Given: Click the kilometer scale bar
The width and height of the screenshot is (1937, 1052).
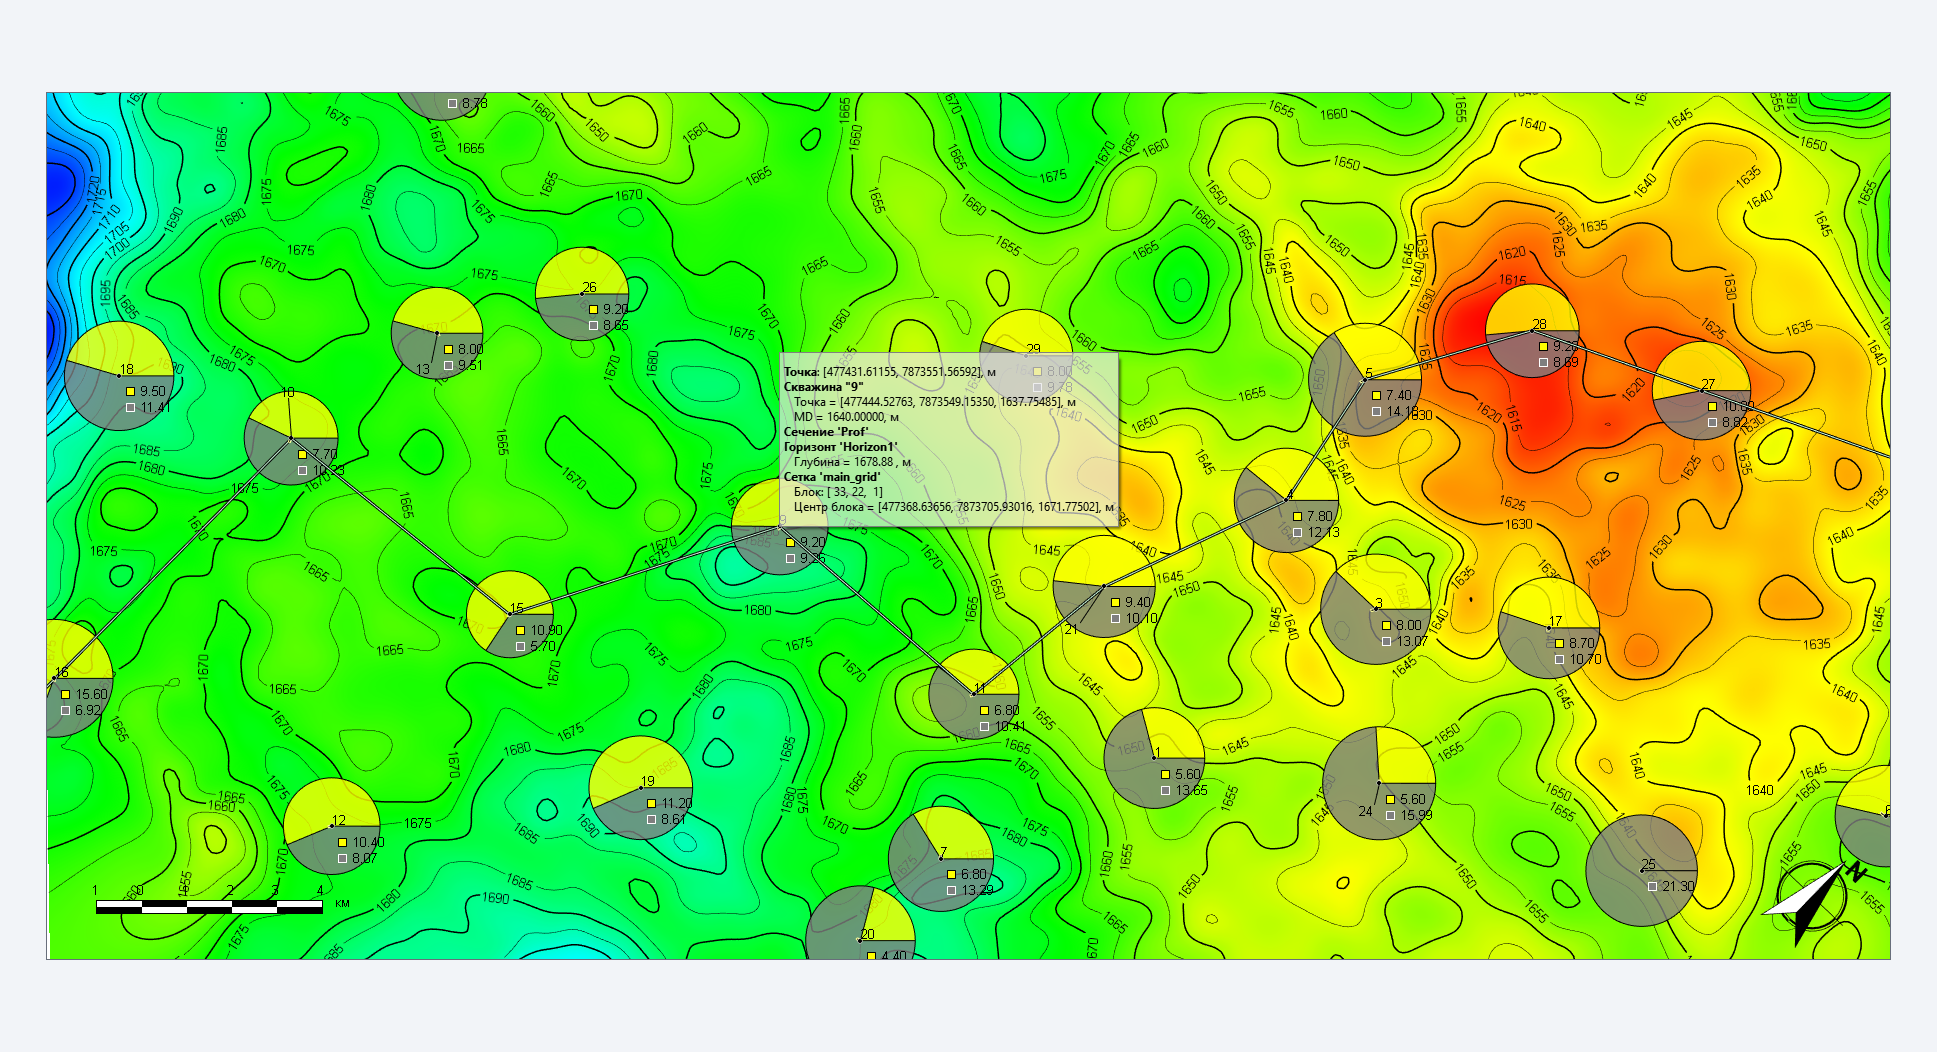Looking at the screenshot, I should [209, 906].
